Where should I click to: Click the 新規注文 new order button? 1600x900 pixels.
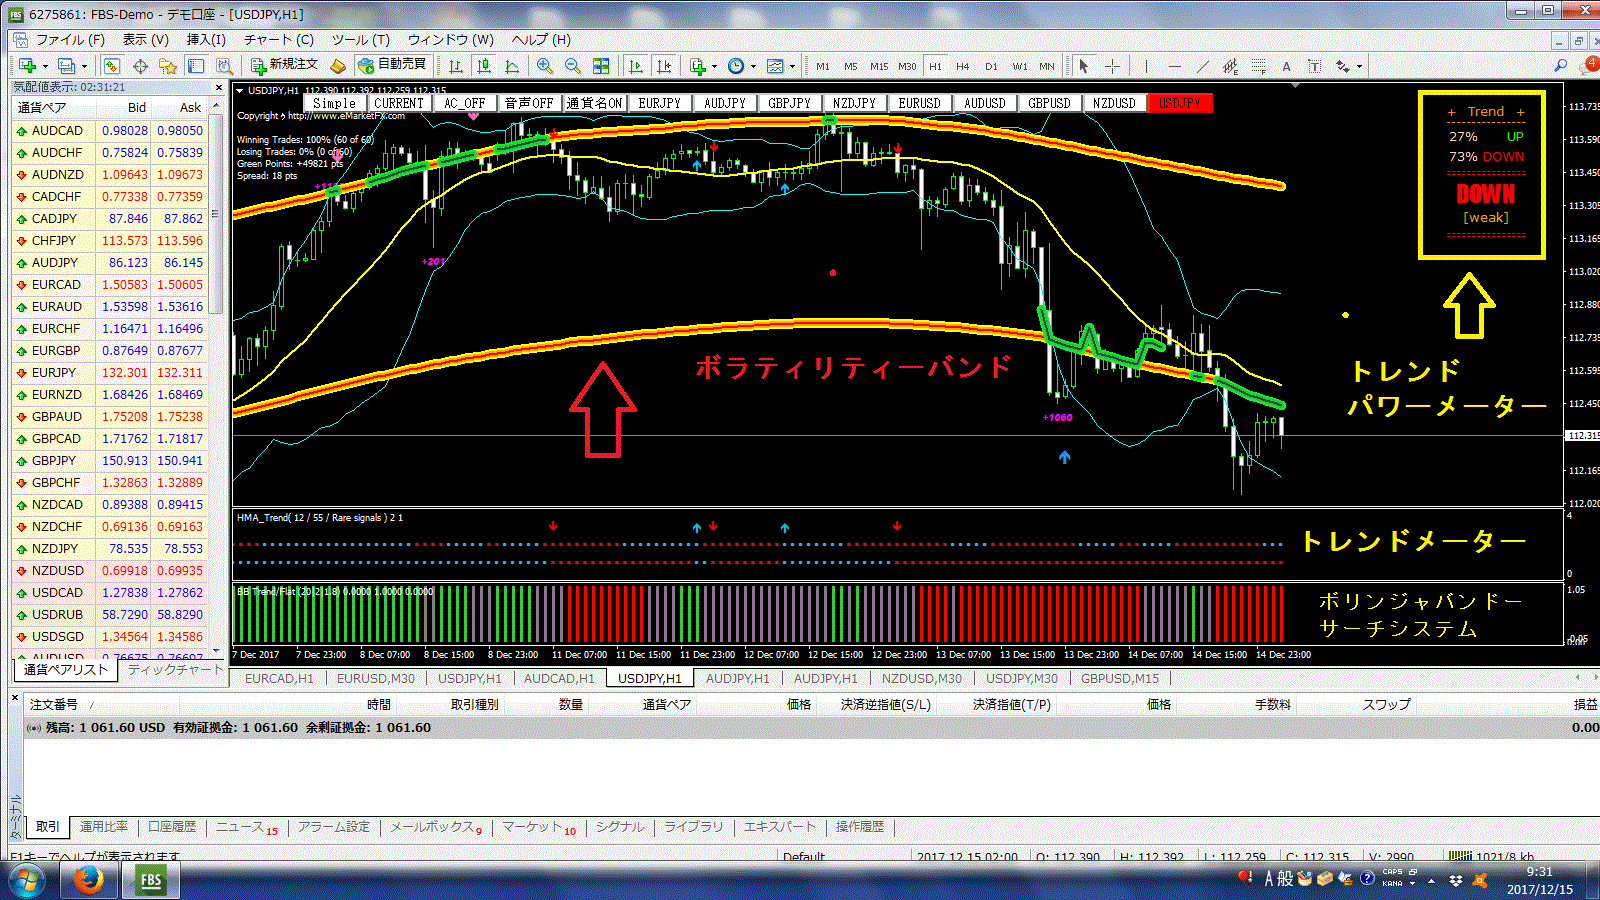[285, 65]
